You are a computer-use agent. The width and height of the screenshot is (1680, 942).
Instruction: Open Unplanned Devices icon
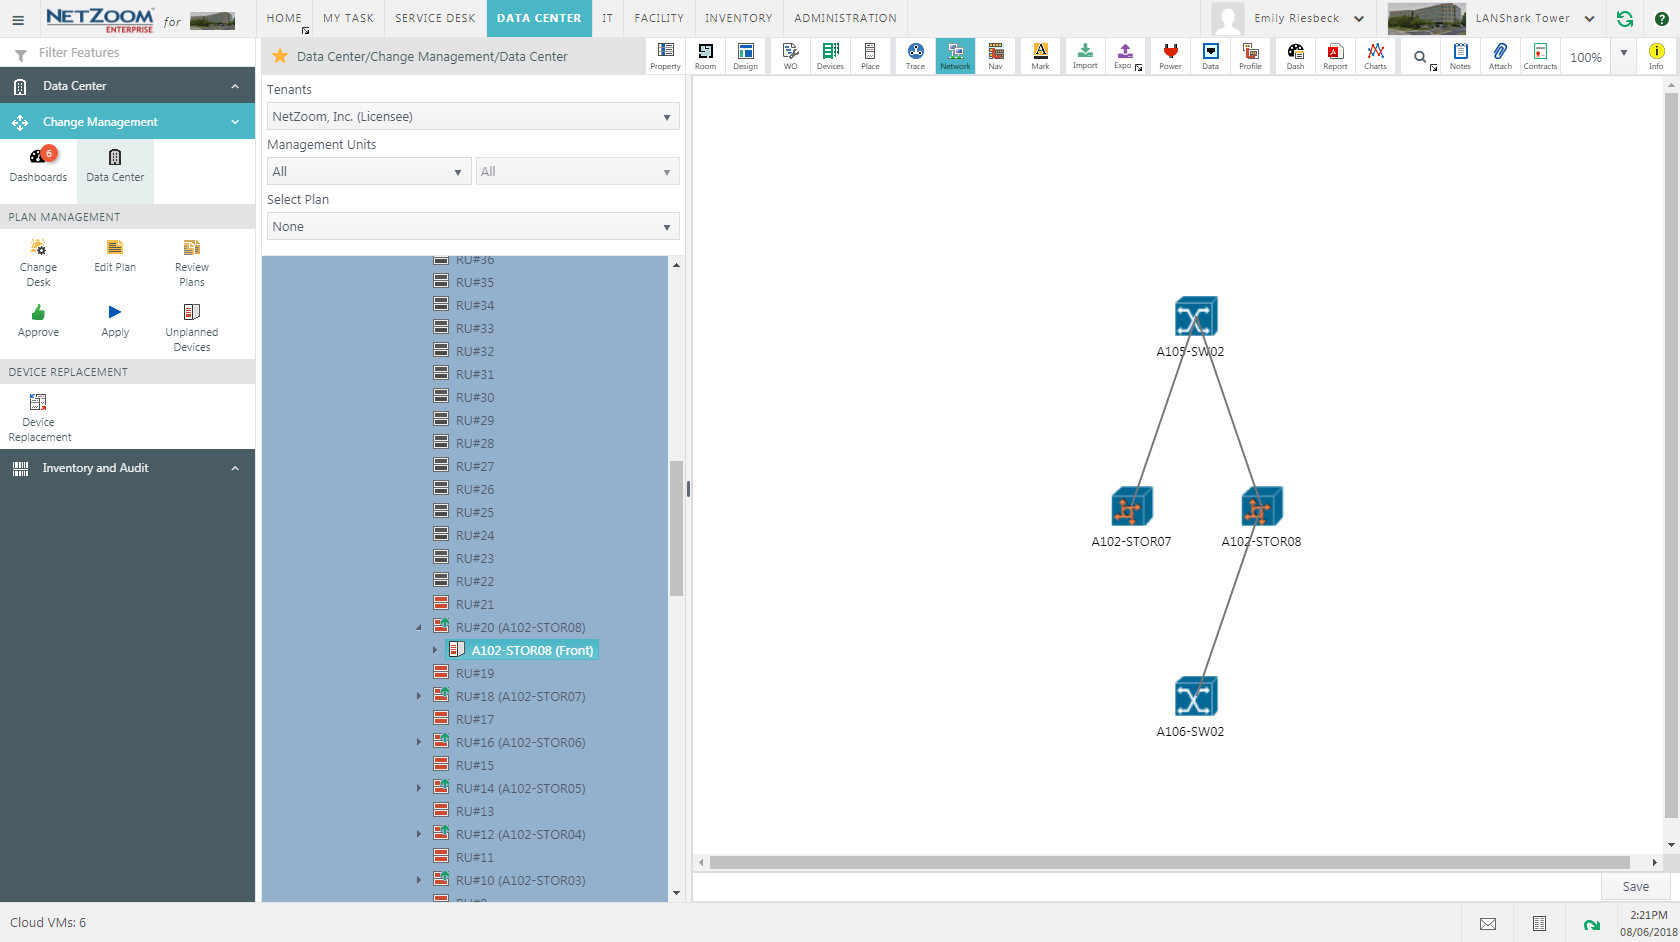click(192, 327)
